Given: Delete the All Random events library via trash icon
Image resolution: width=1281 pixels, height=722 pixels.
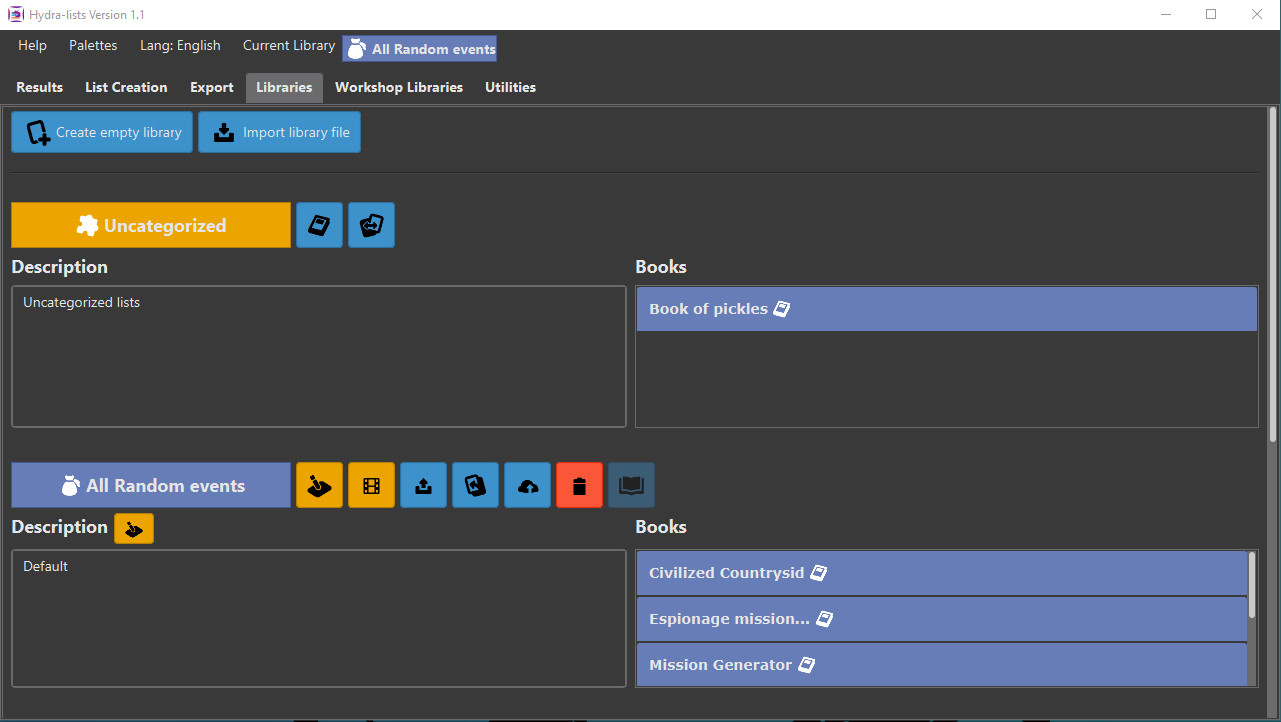Looking at the screenshot, I should (x=579, y=485).
